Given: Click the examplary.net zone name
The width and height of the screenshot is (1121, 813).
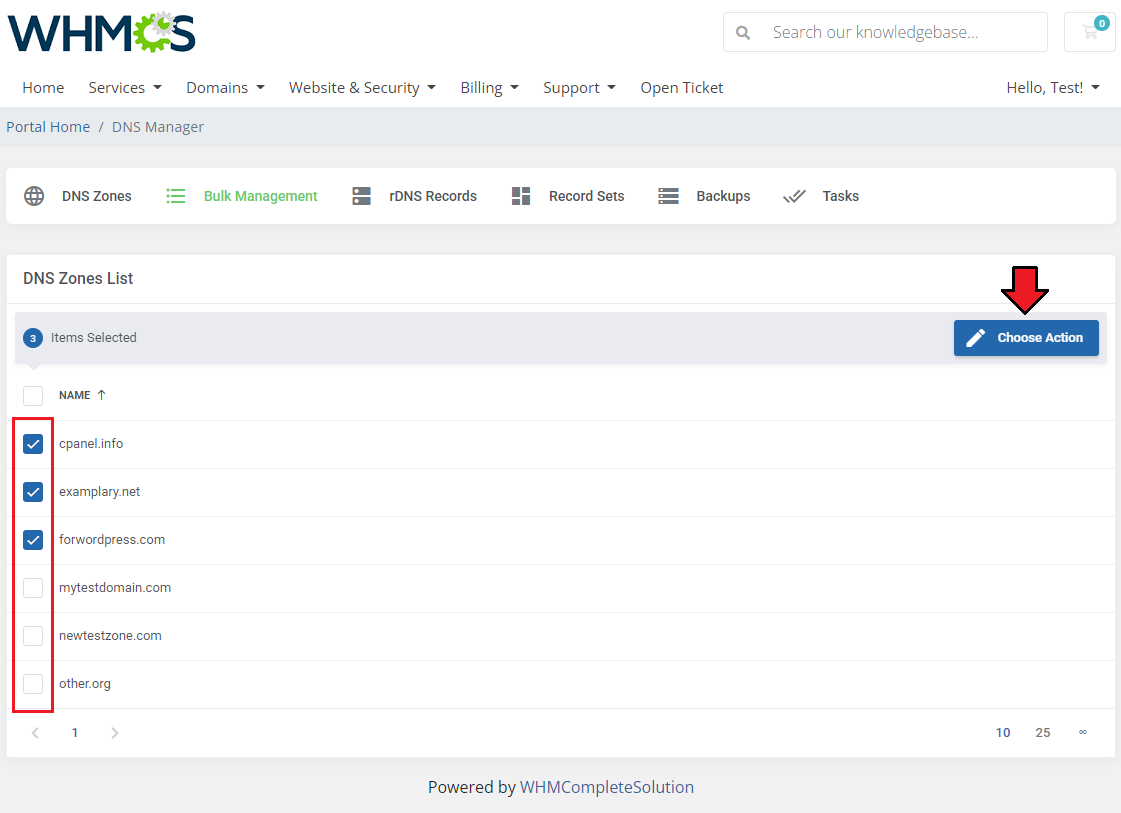Looking at the screenshot, I should coord(99,491).
